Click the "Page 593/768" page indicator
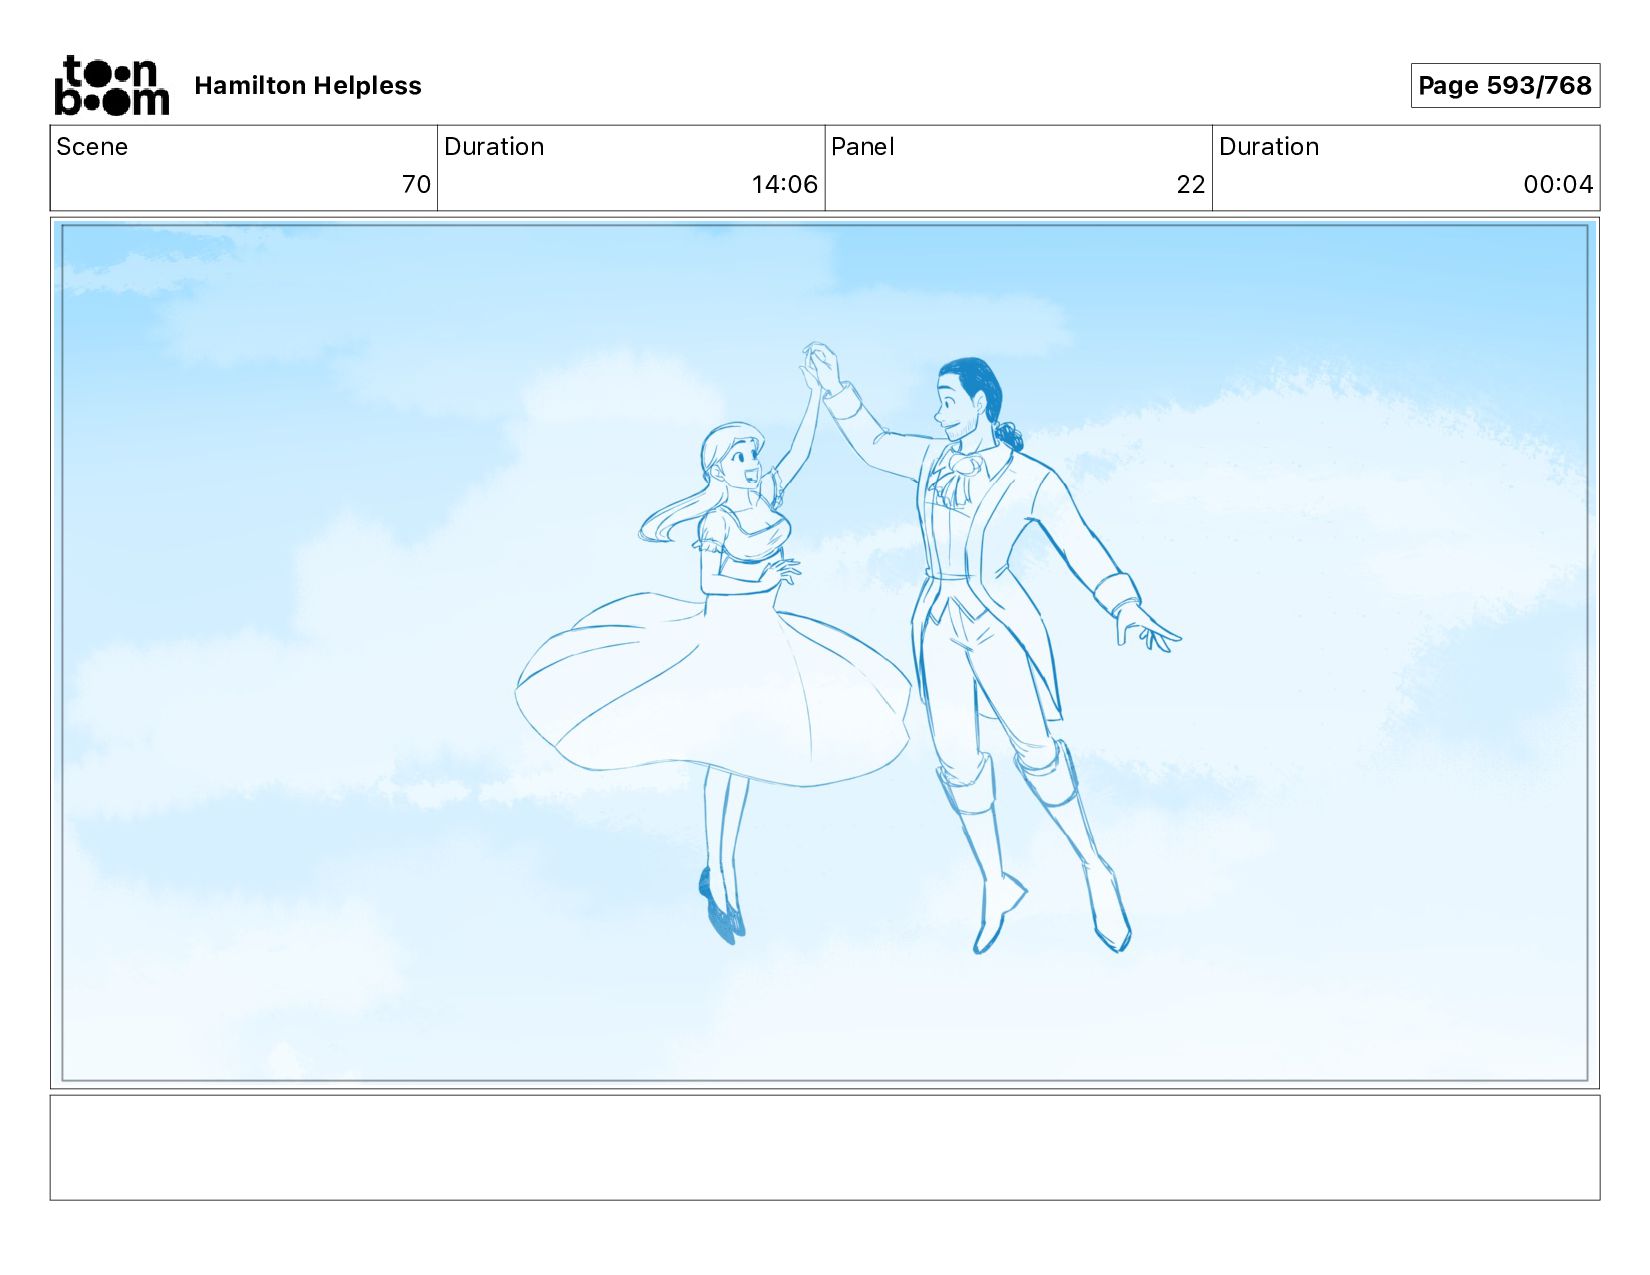Screen dimensions: 1650x1275 click(1505, 86)
